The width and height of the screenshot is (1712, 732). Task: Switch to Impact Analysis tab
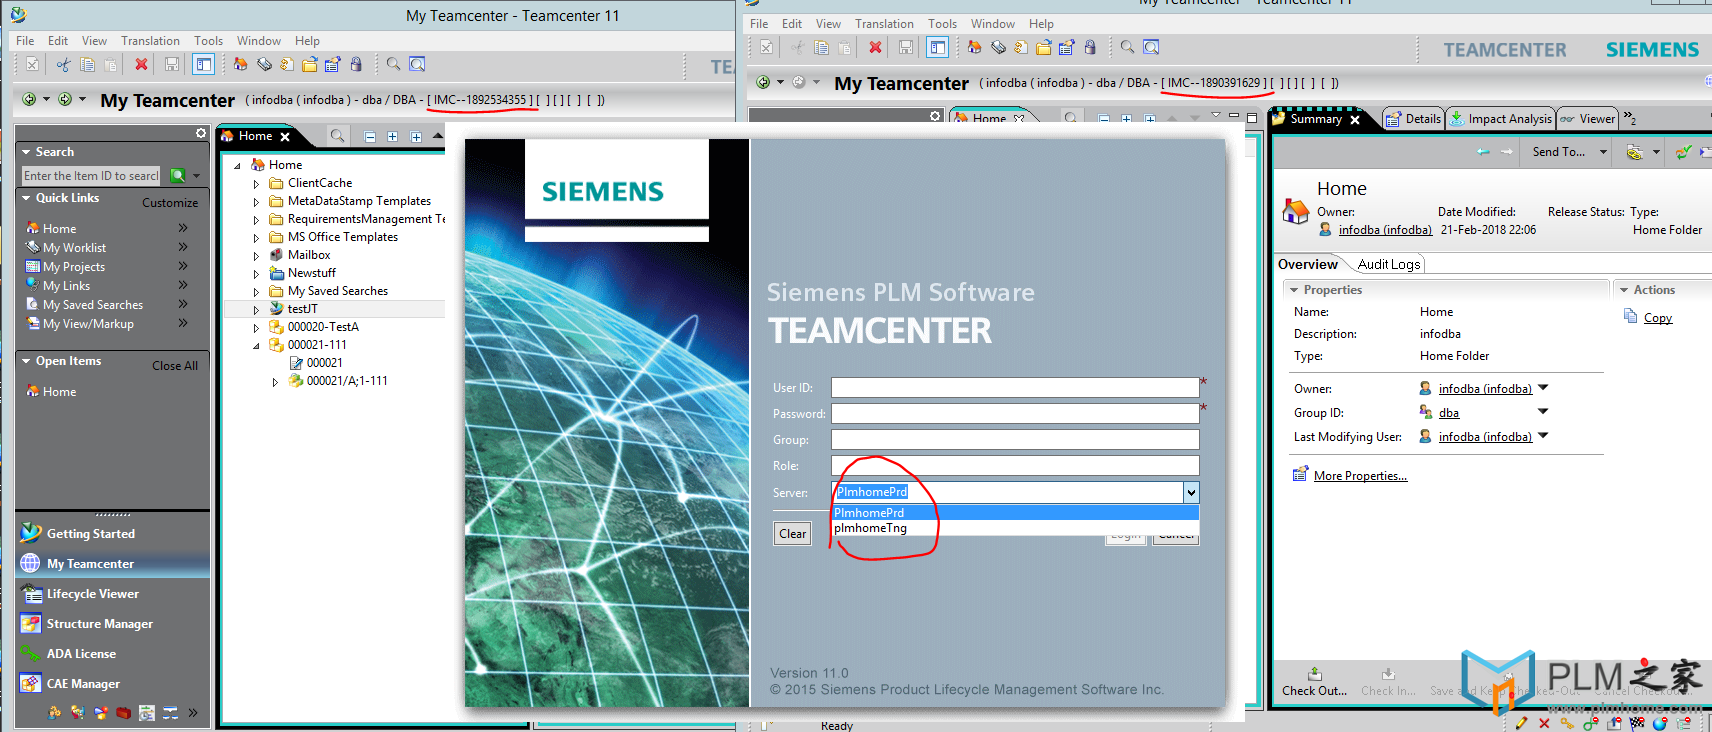(x=1500, y=119)
